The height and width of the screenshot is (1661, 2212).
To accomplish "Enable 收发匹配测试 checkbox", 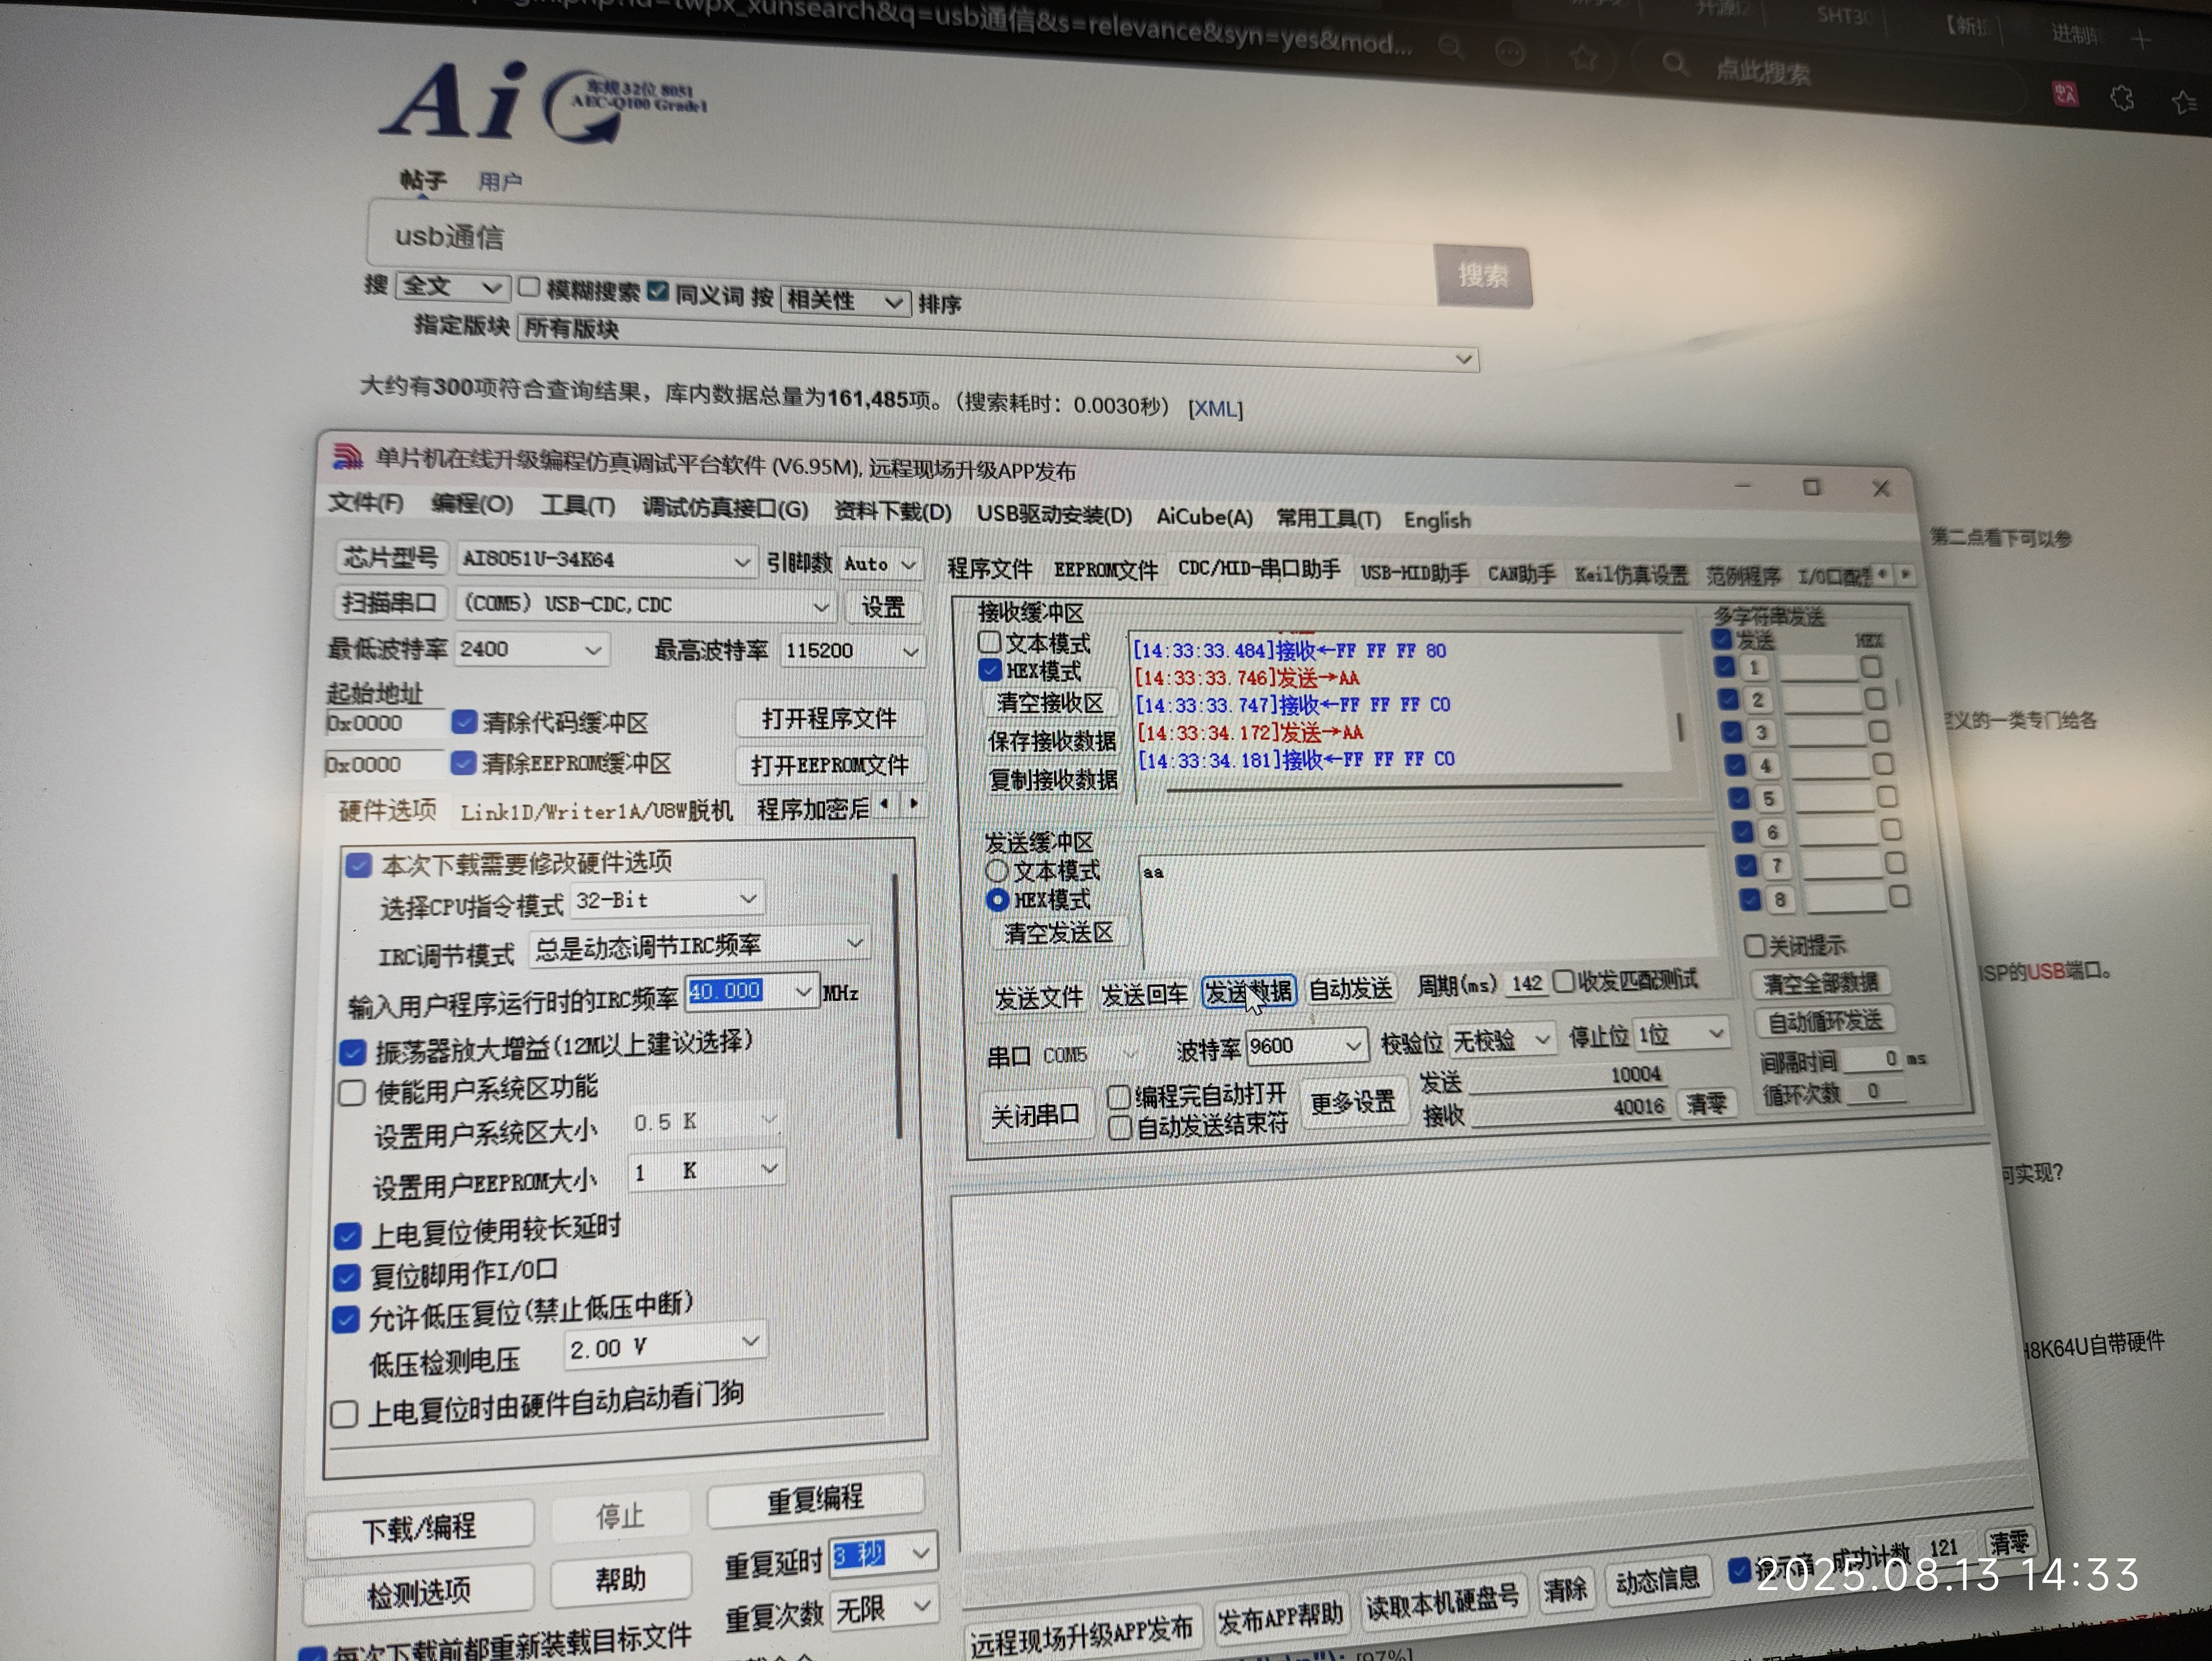I will click(1564, 981).
